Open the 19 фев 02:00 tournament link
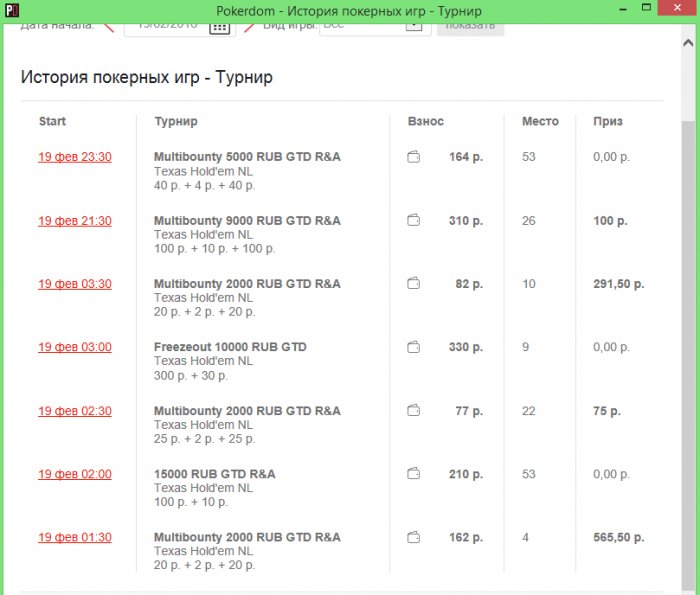The width and height of the screenshot is (700, 595). [x=75, y=474]
